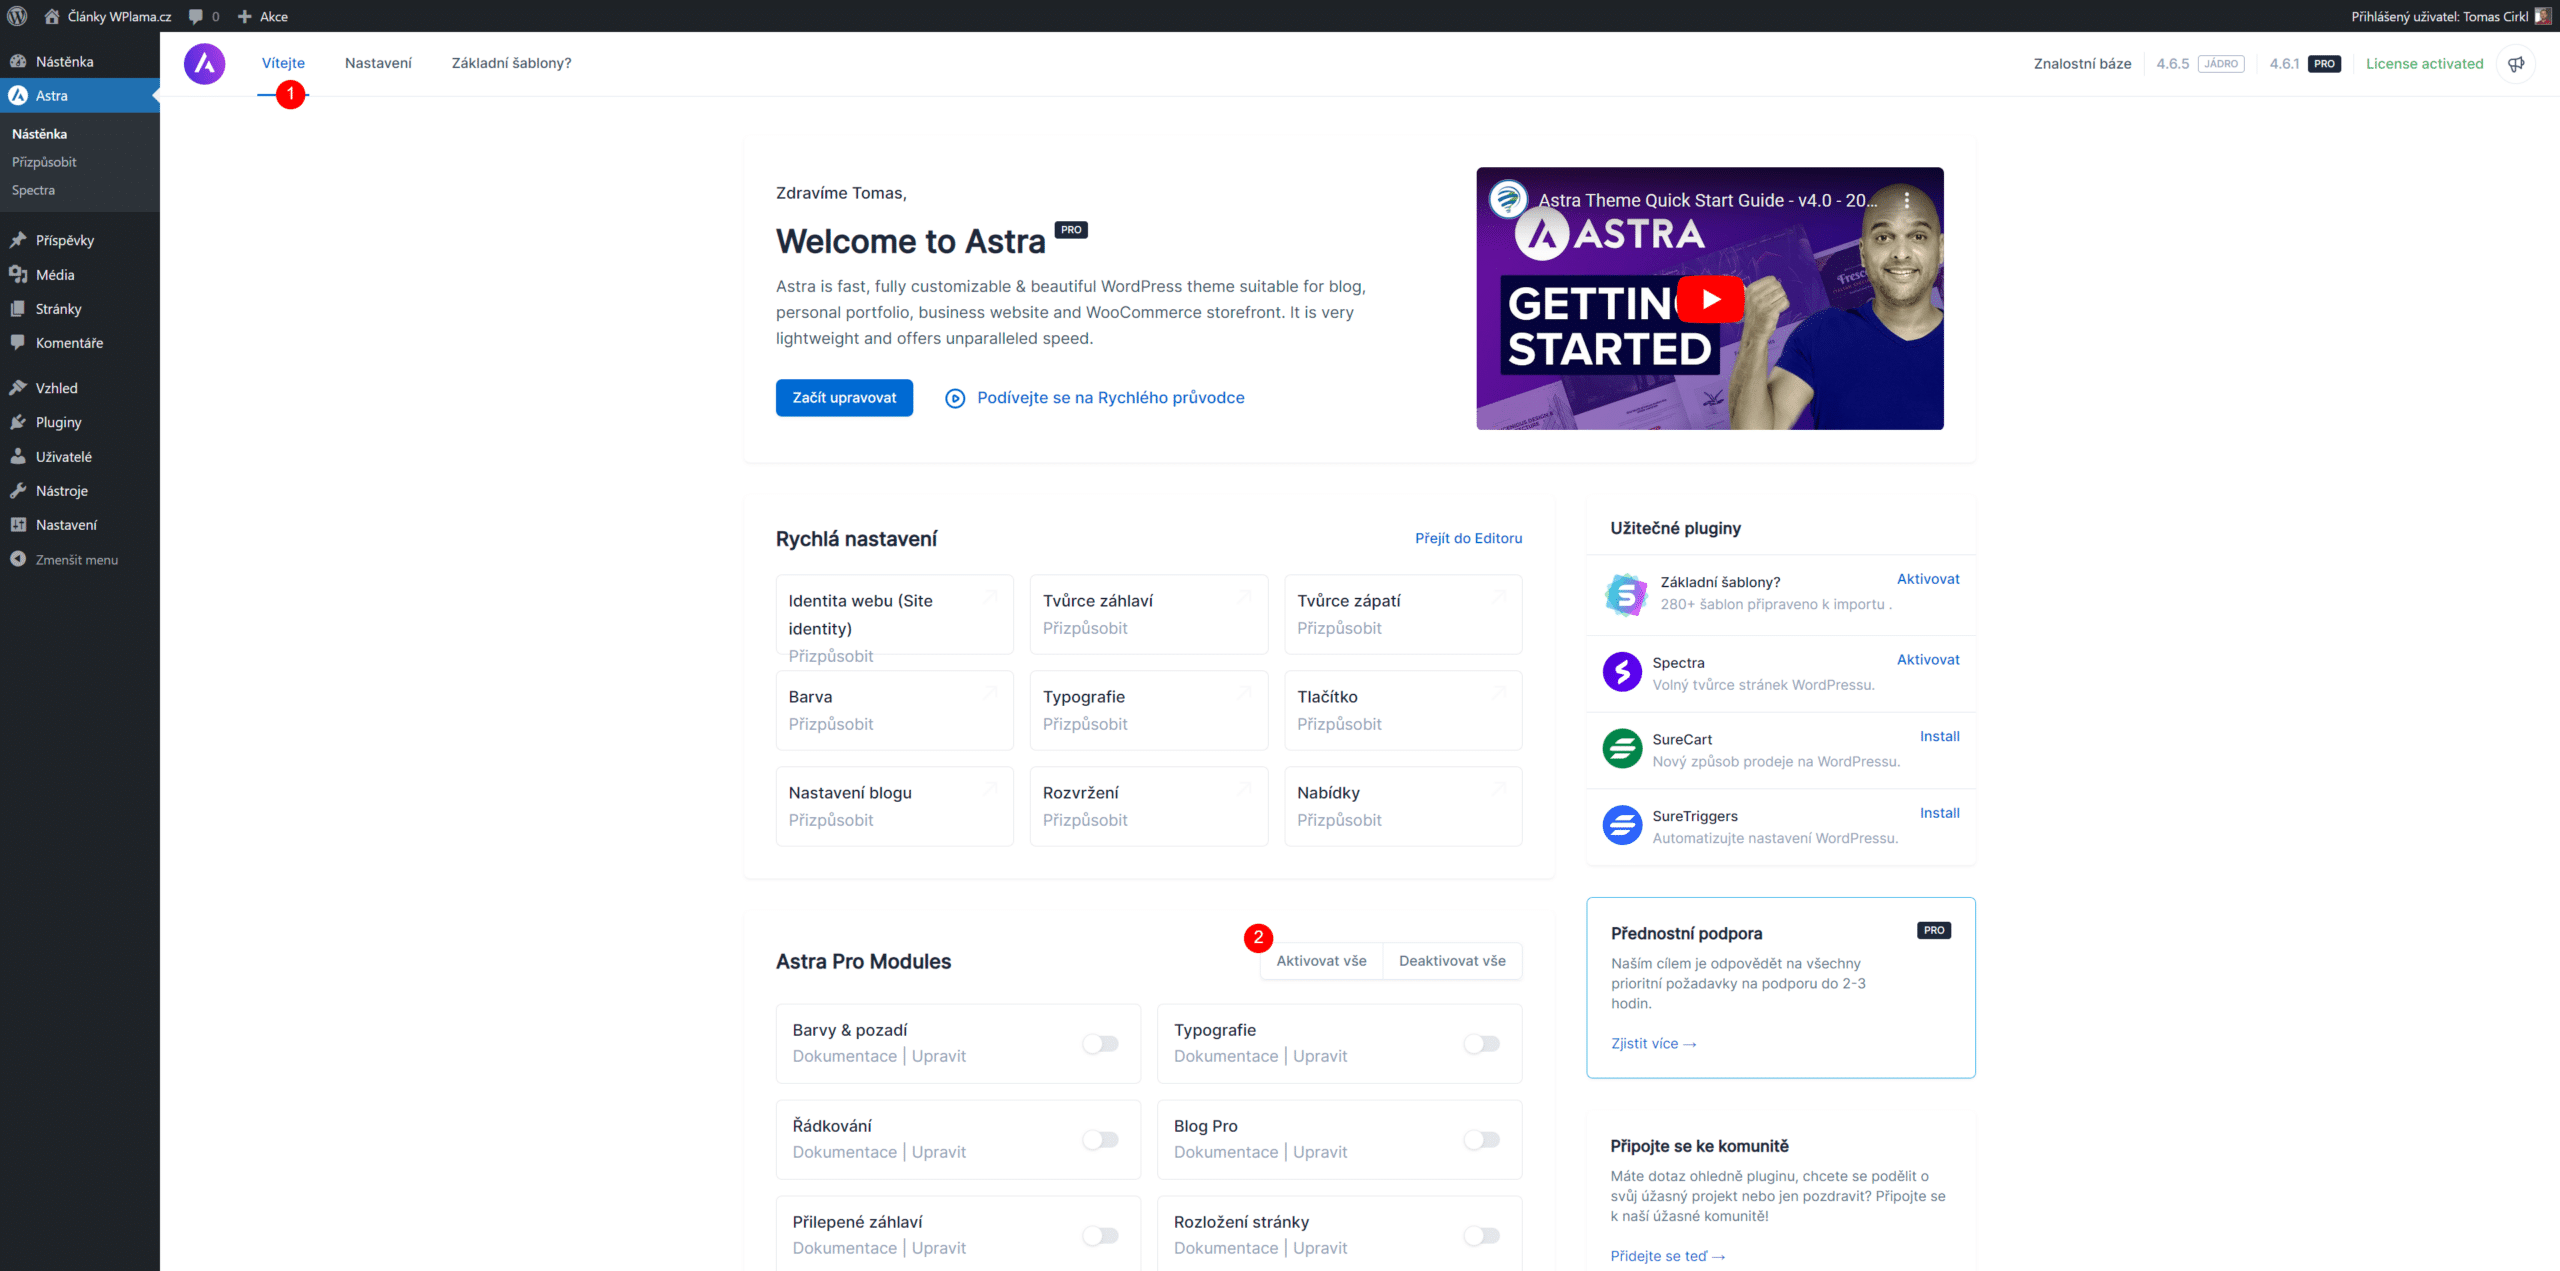Image resolution: width=2560 pixels, height=1271 pixels.
Task: Click the Spectra plugin logo
Action: (x=1622, y=672)
